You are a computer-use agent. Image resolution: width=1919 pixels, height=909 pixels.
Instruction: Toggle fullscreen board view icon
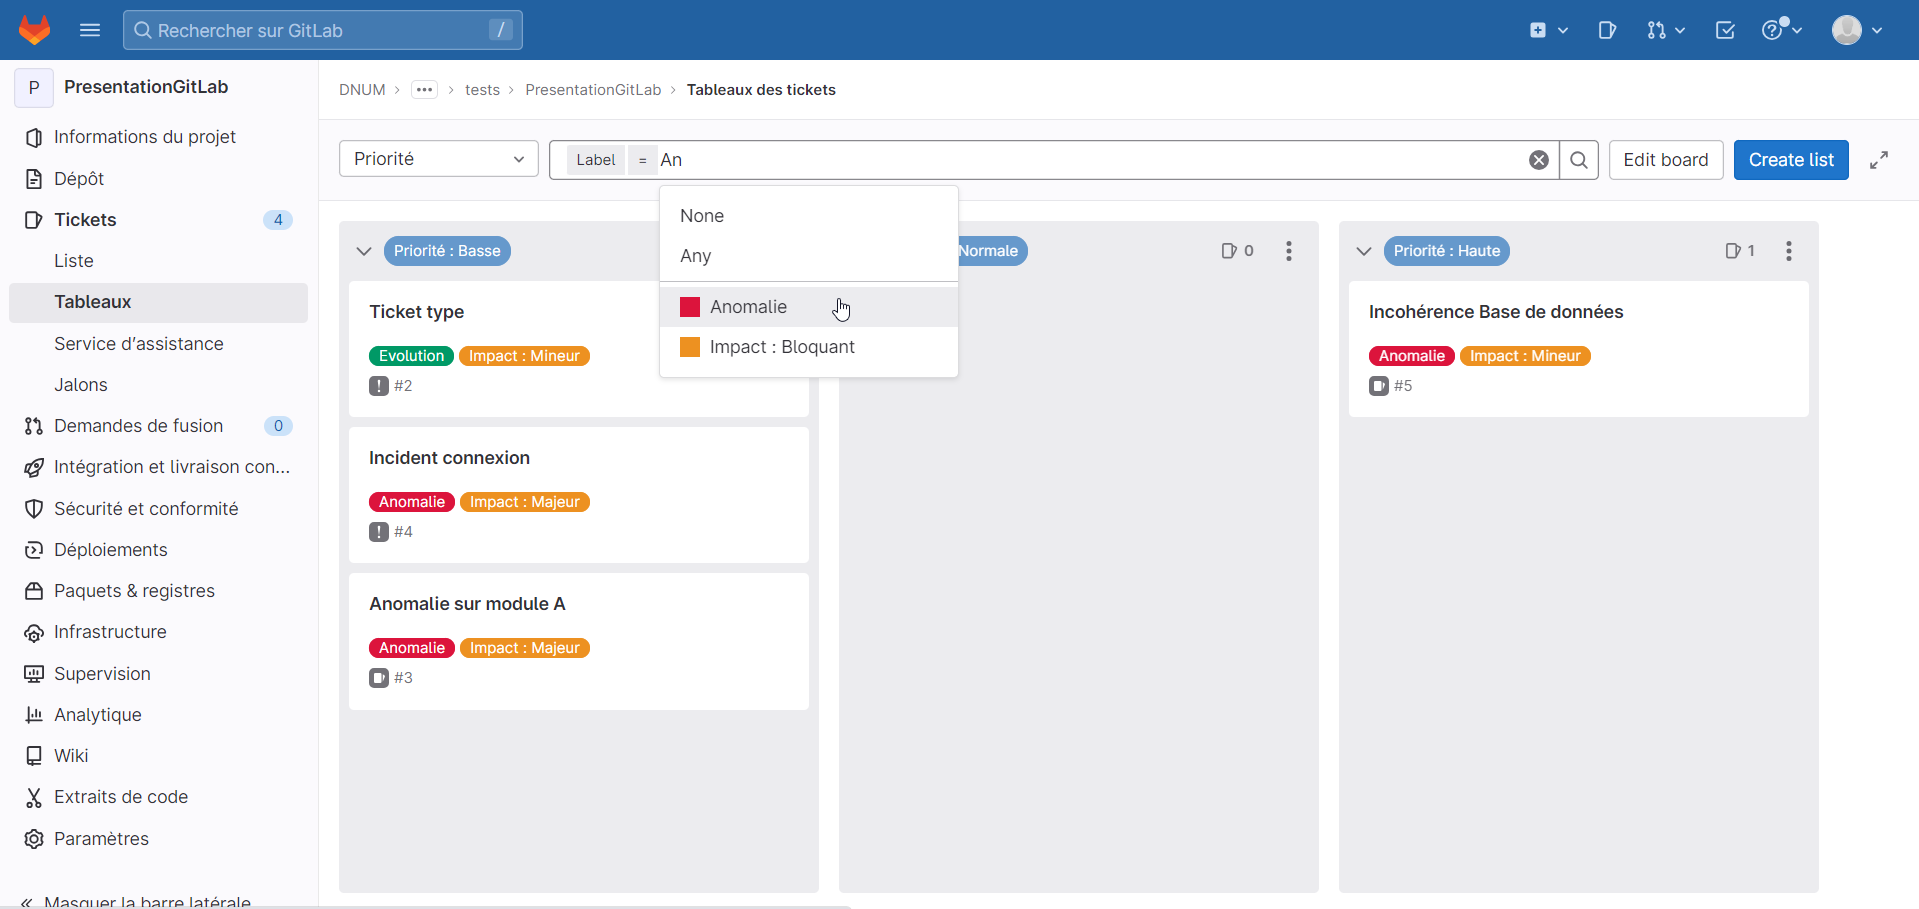pos(1879,160)
